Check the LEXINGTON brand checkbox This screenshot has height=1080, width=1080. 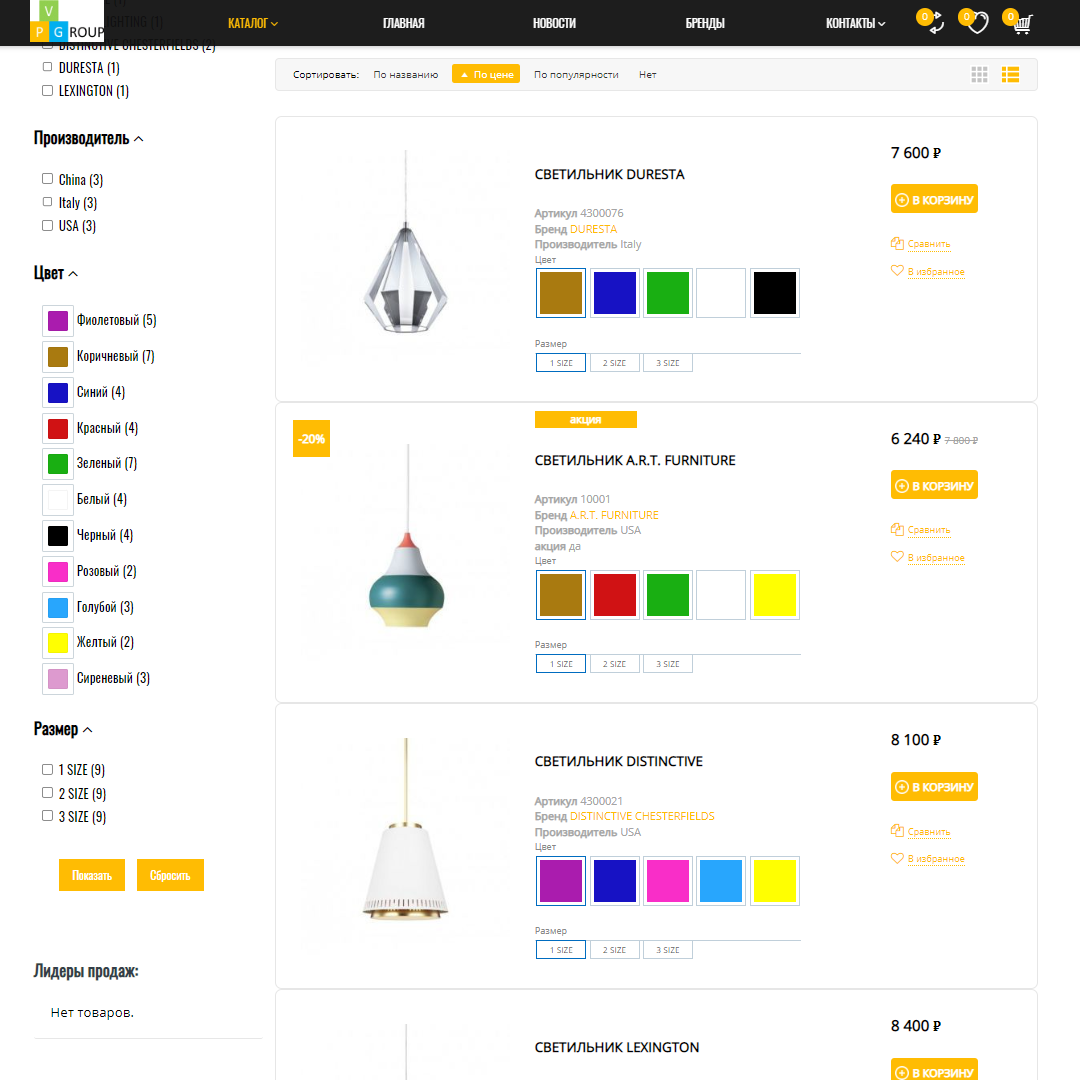pyautogui.click(x=48, y=90)
